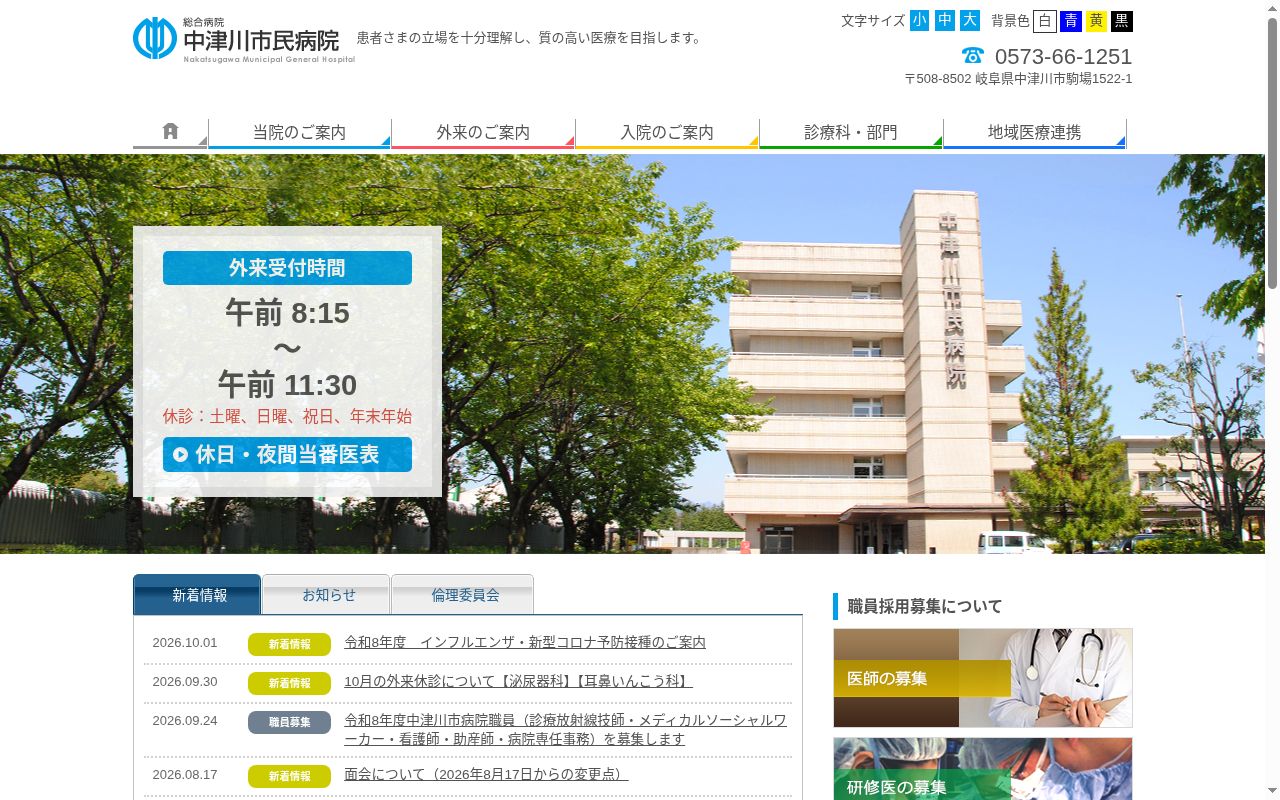Click the date 2026.10.01
Screen dimensions: 1280x800
click(185, 642)
